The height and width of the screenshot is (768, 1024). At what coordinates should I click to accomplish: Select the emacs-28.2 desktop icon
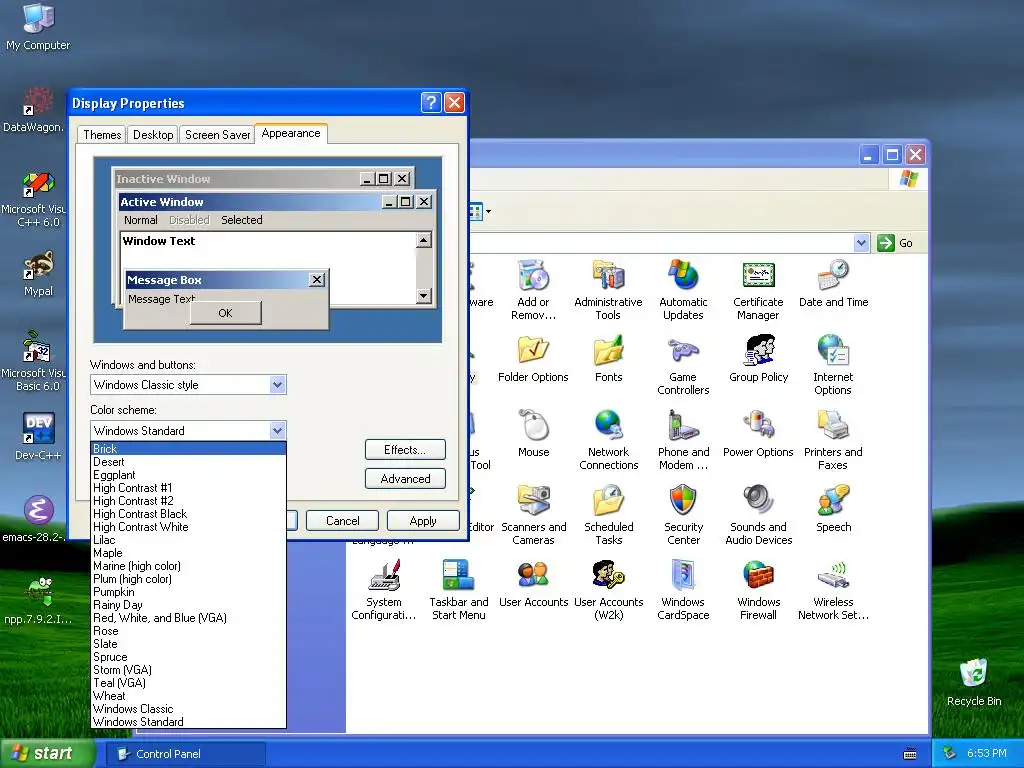coord(34,519)
